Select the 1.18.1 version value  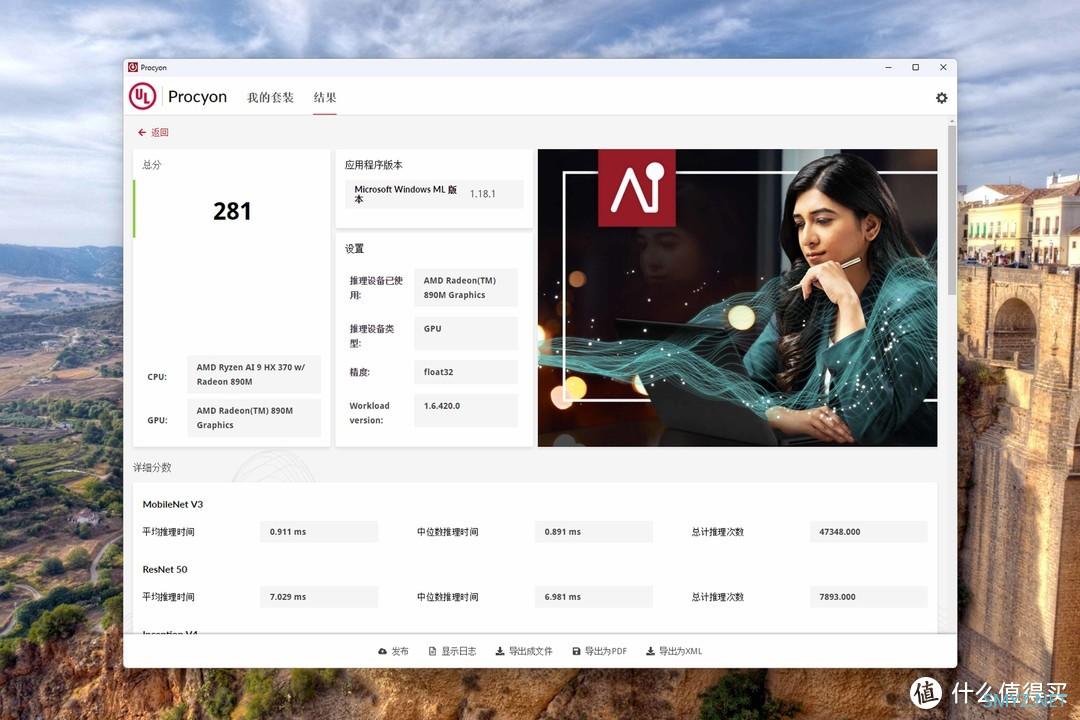[x=483, y=194]
